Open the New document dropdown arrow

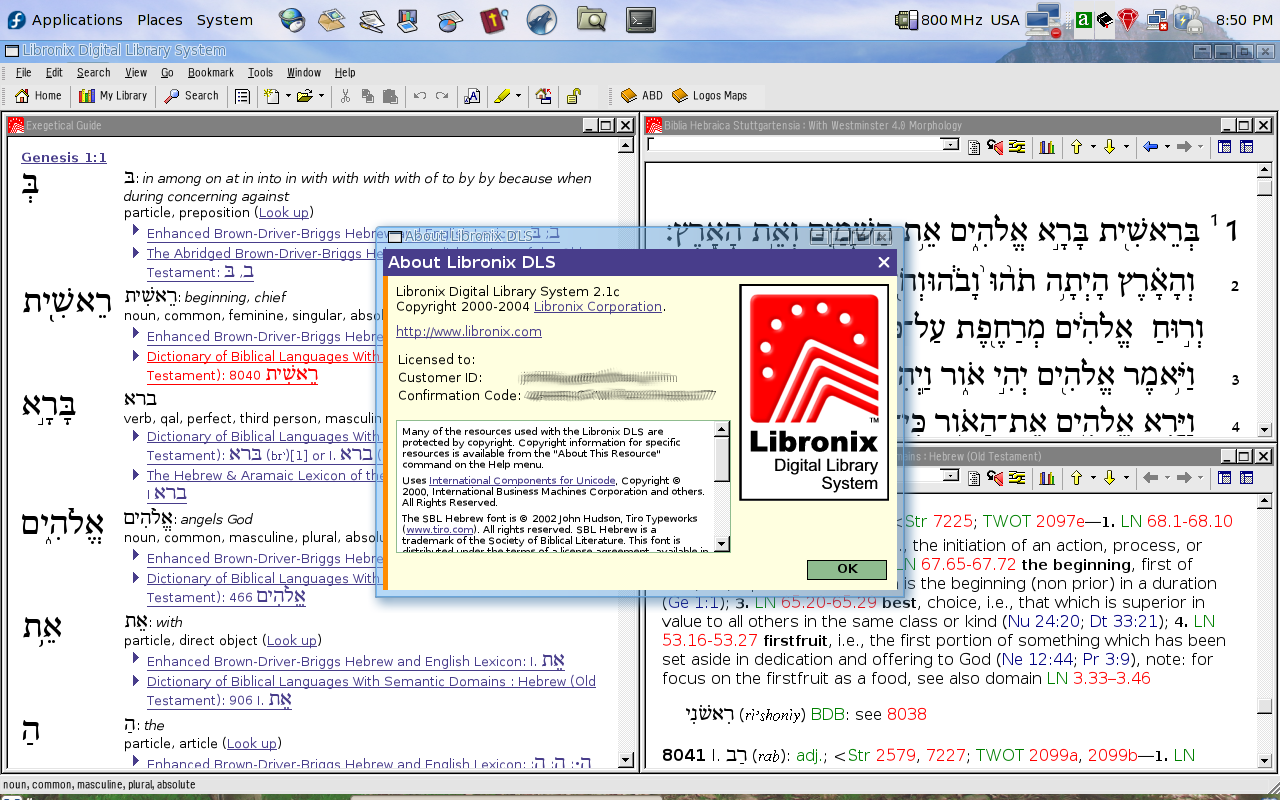pos(288,96)
